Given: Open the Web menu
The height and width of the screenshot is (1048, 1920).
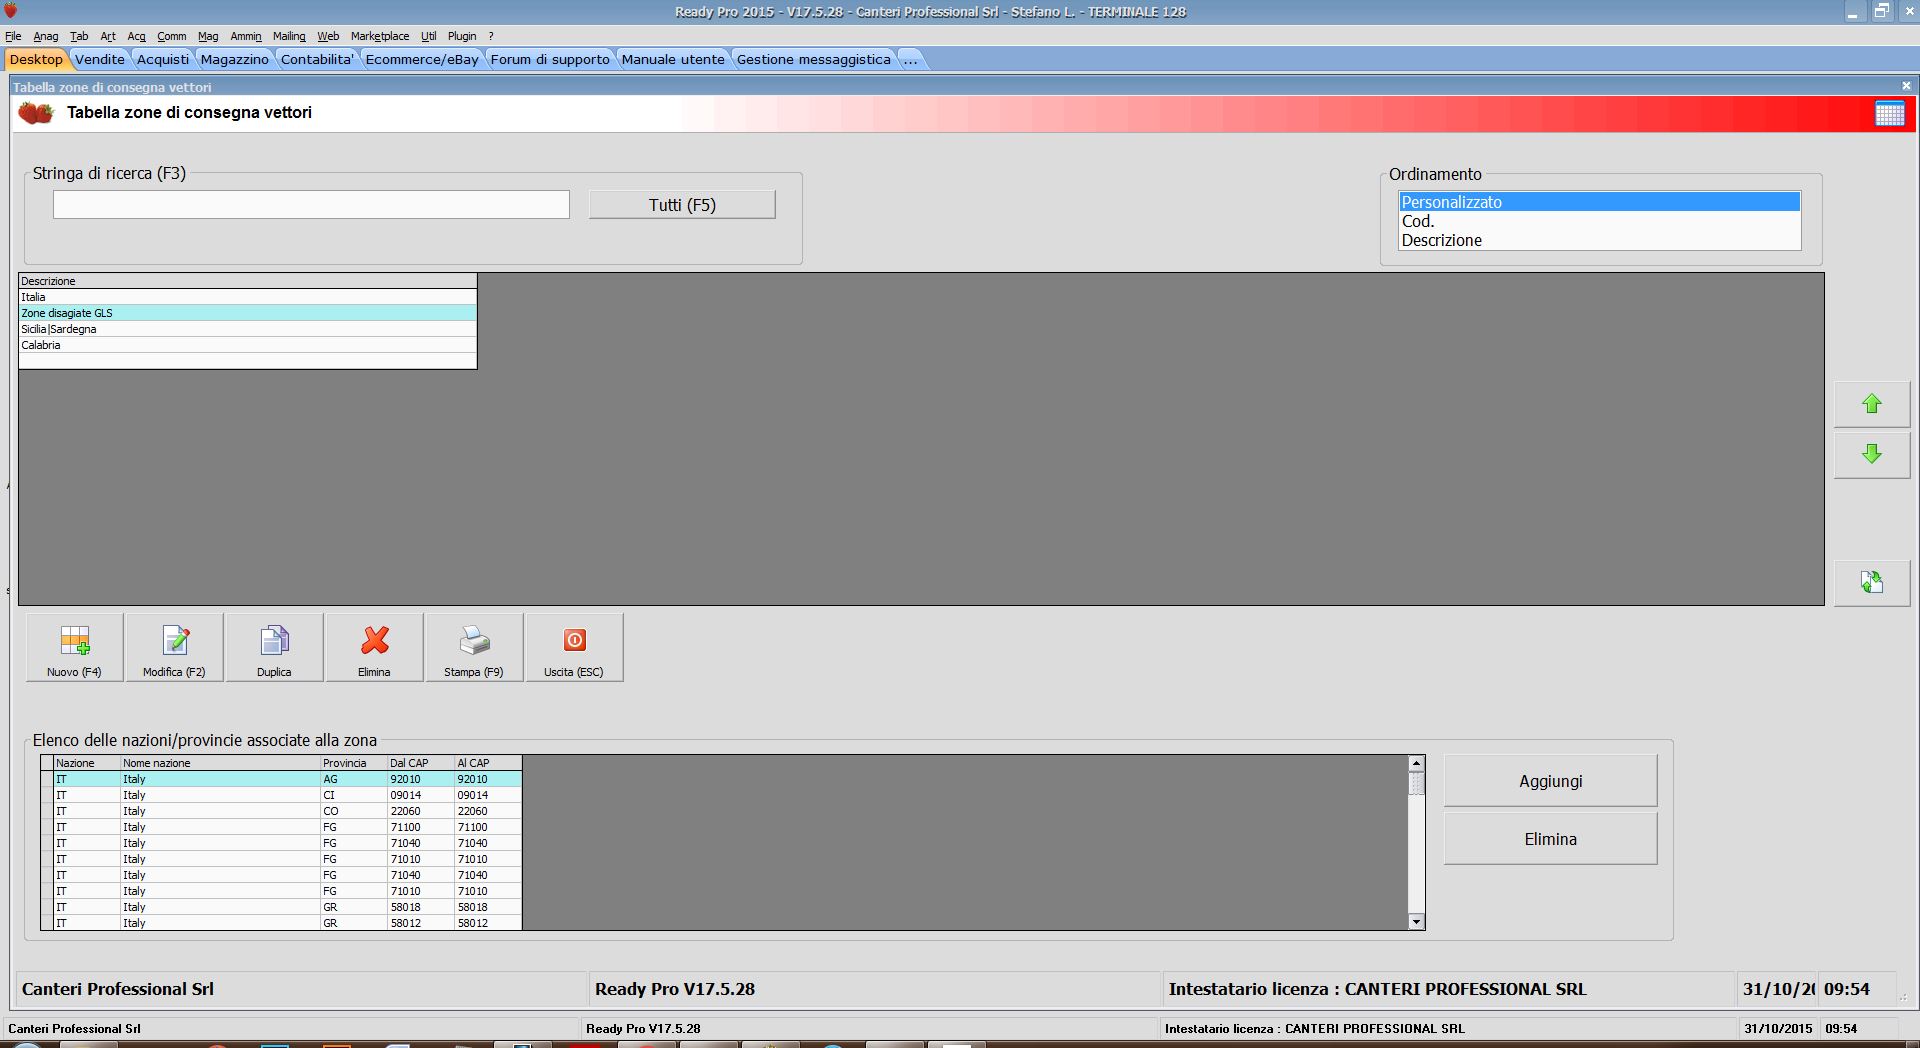Looking at the screenshot, I should tap(328, 36).
